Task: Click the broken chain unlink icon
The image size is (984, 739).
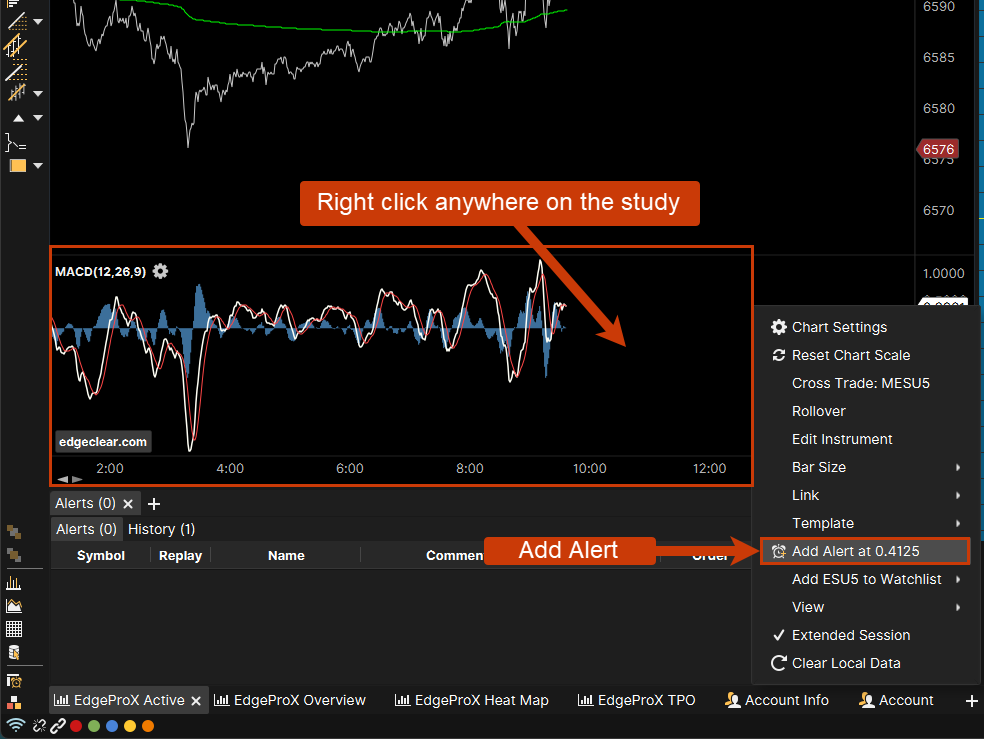Action: tap(39, 725)
